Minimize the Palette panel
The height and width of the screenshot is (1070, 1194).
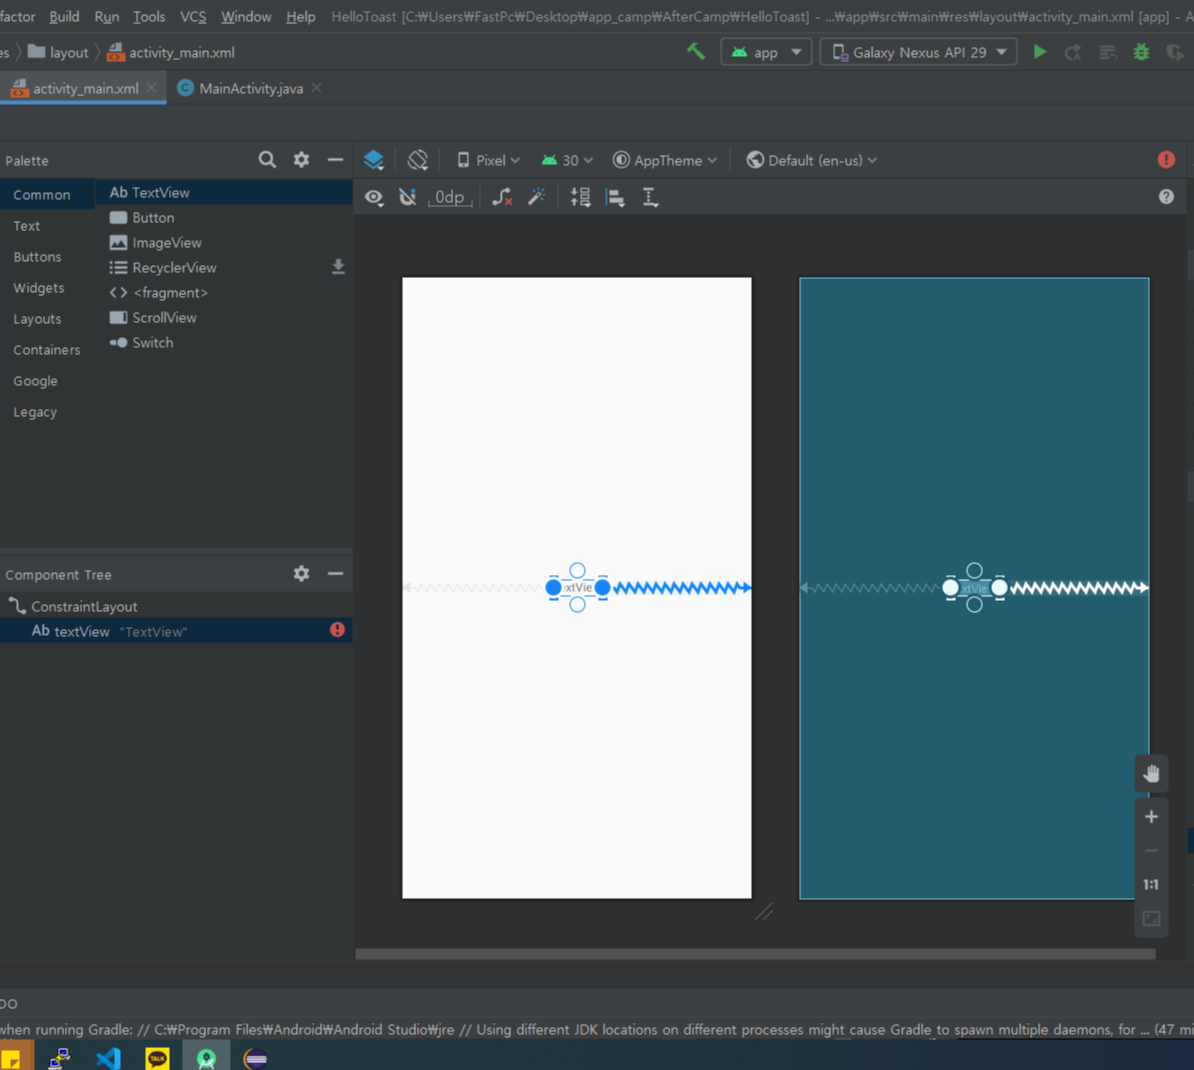coord(335,159)
